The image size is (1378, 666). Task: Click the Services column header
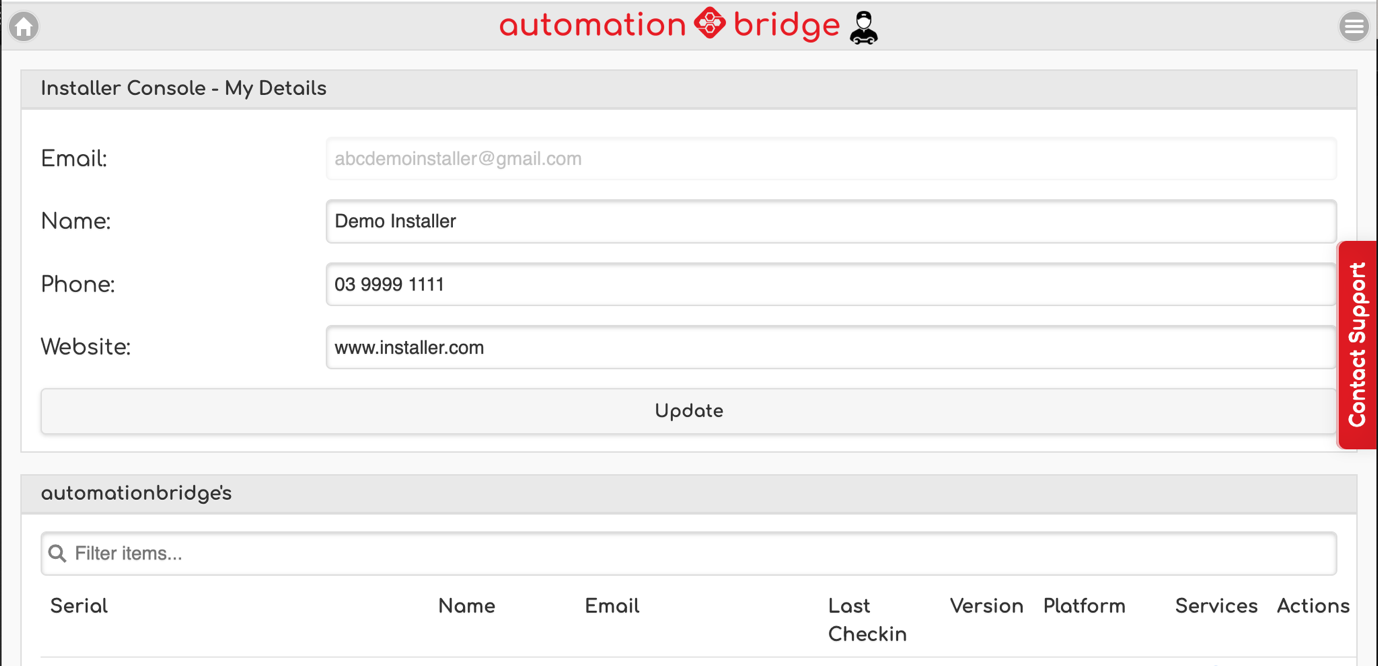click(1216, 606)
